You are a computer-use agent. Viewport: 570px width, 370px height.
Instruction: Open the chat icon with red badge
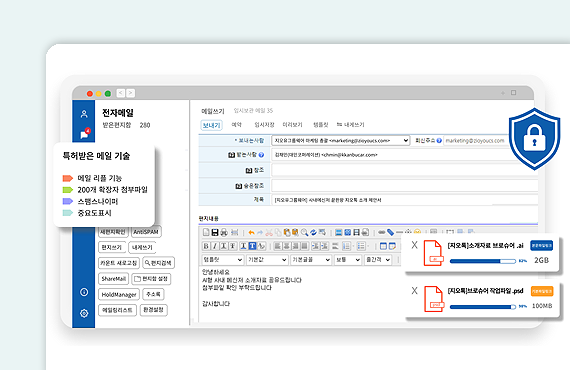(85, 134)
